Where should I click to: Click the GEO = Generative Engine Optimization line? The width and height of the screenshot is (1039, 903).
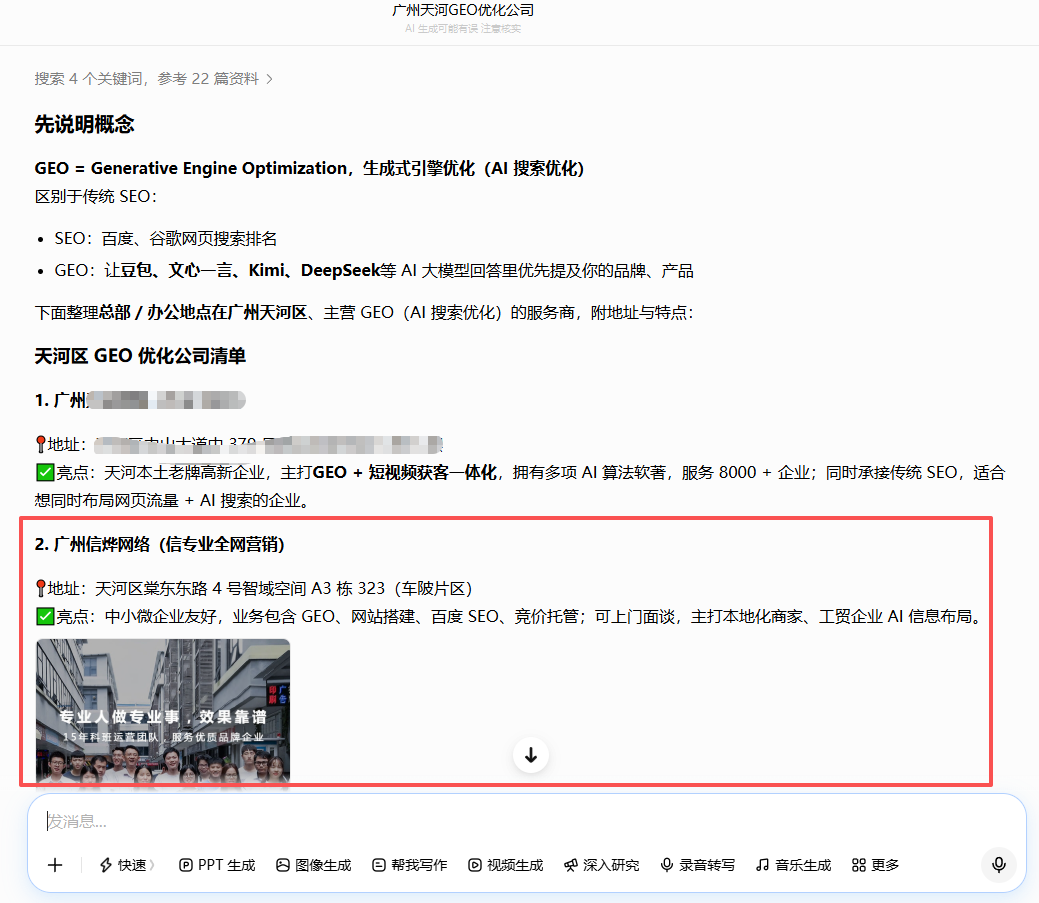(309, 168)
